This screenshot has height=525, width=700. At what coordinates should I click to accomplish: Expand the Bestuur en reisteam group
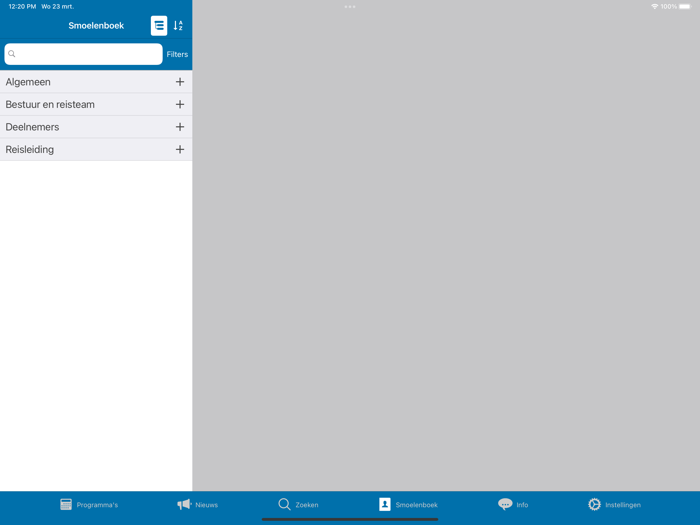coord(180,104)
